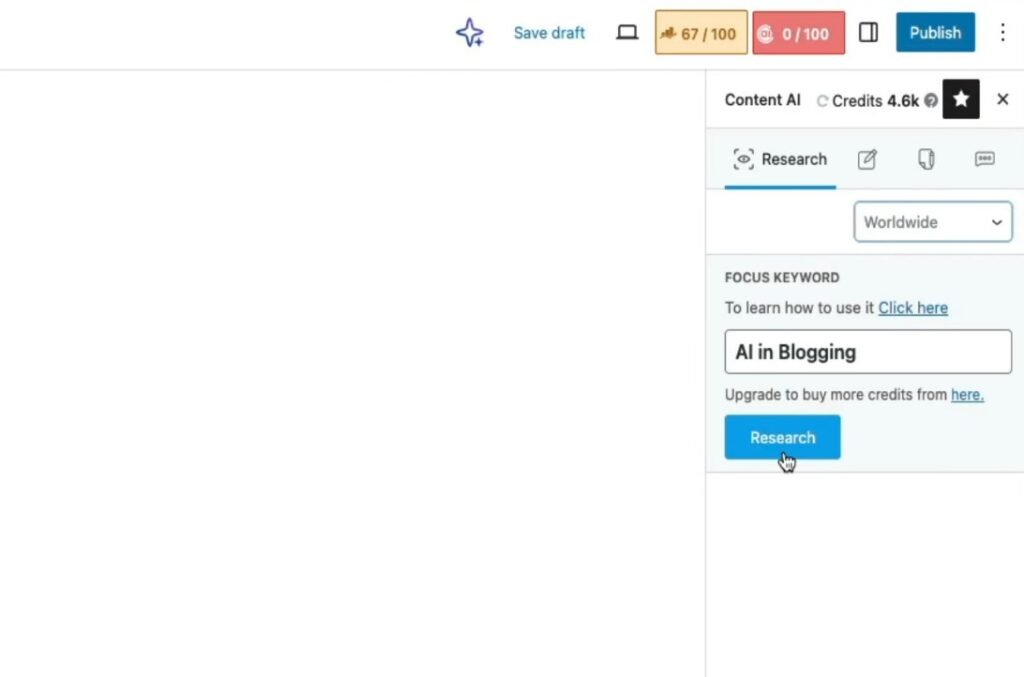Toggle the star pin for Content AI
This screenshot has width=1024, height=677.
point(961,100)
